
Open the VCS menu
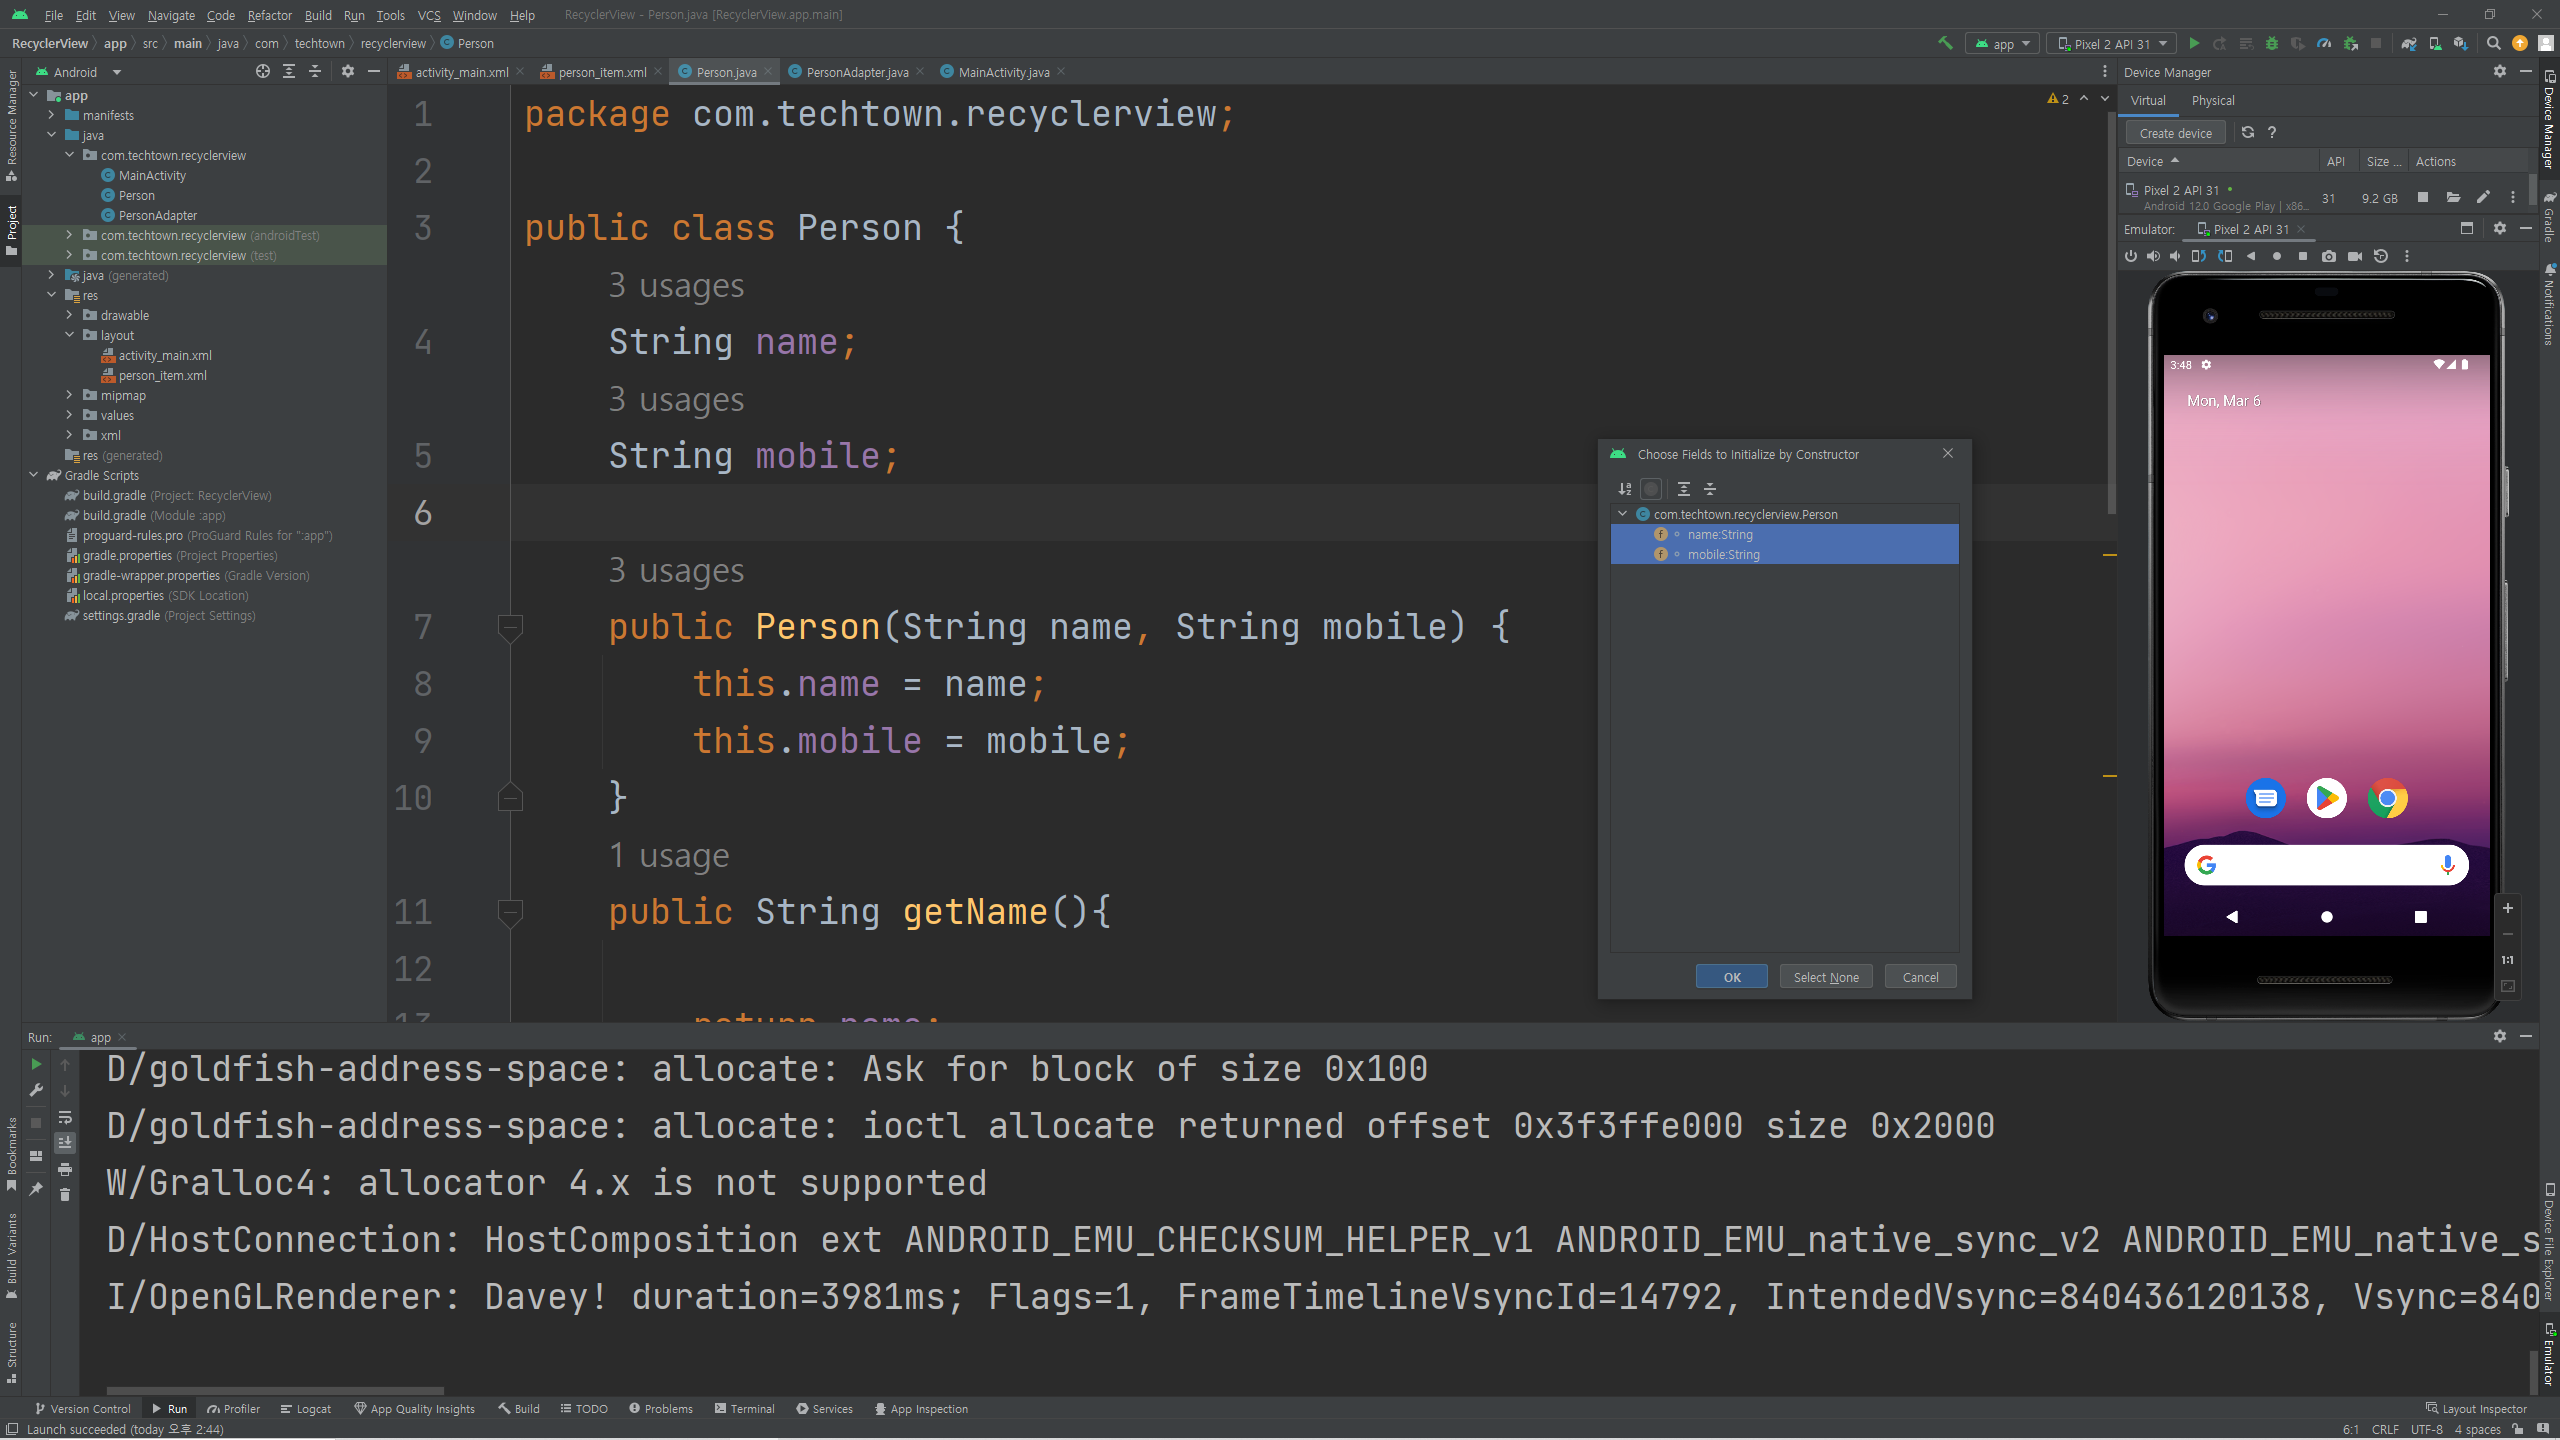click(x=429, y=15)
